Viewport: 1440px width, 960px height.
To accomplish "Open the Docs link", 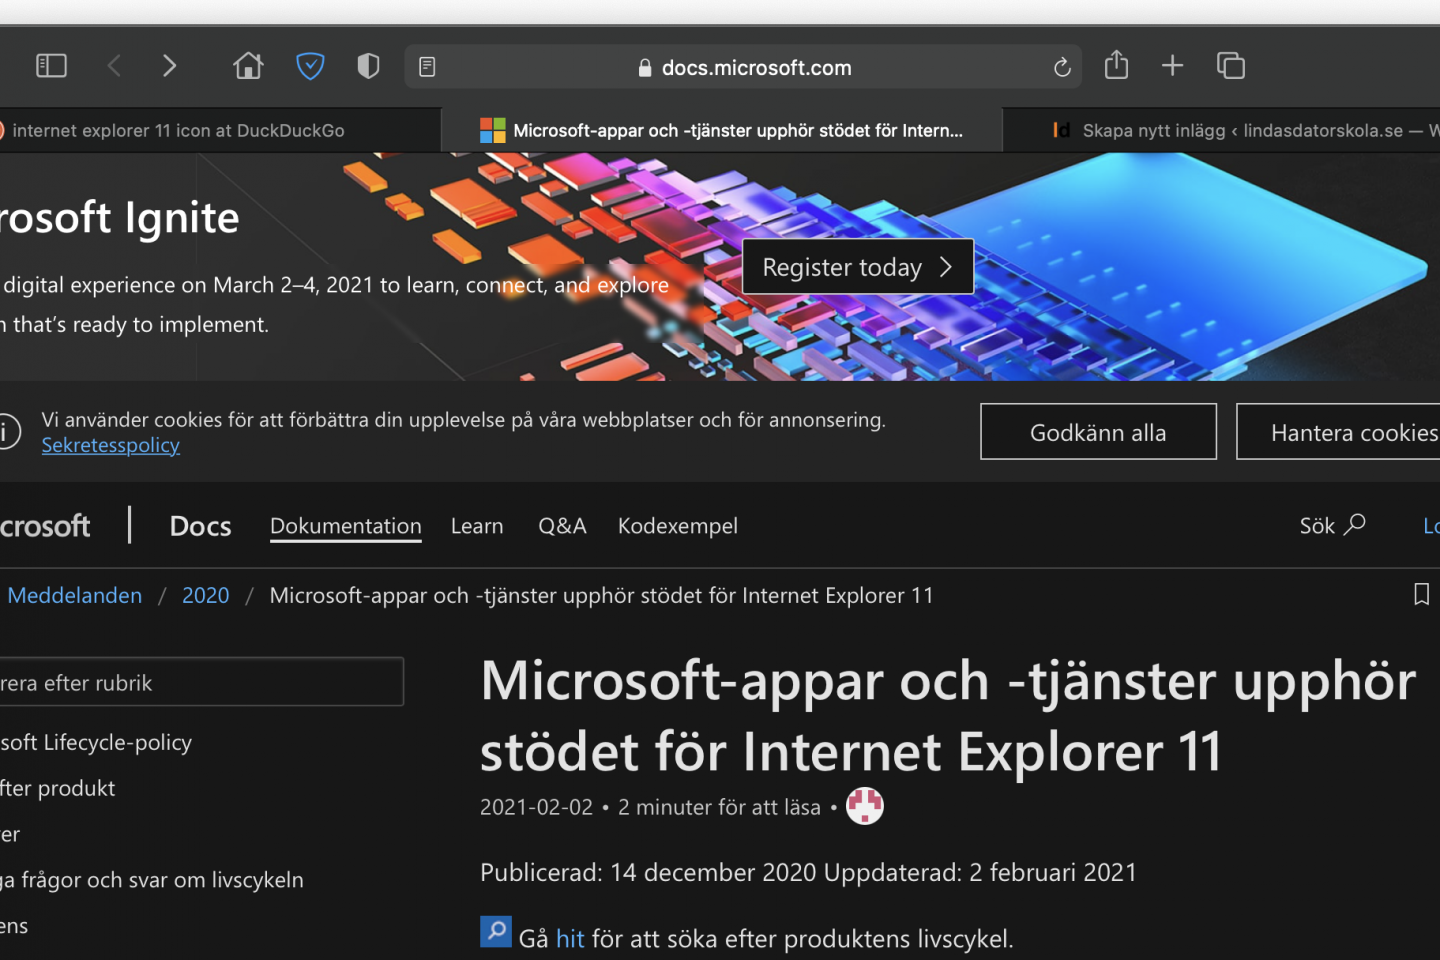I will tap(200, 526).
